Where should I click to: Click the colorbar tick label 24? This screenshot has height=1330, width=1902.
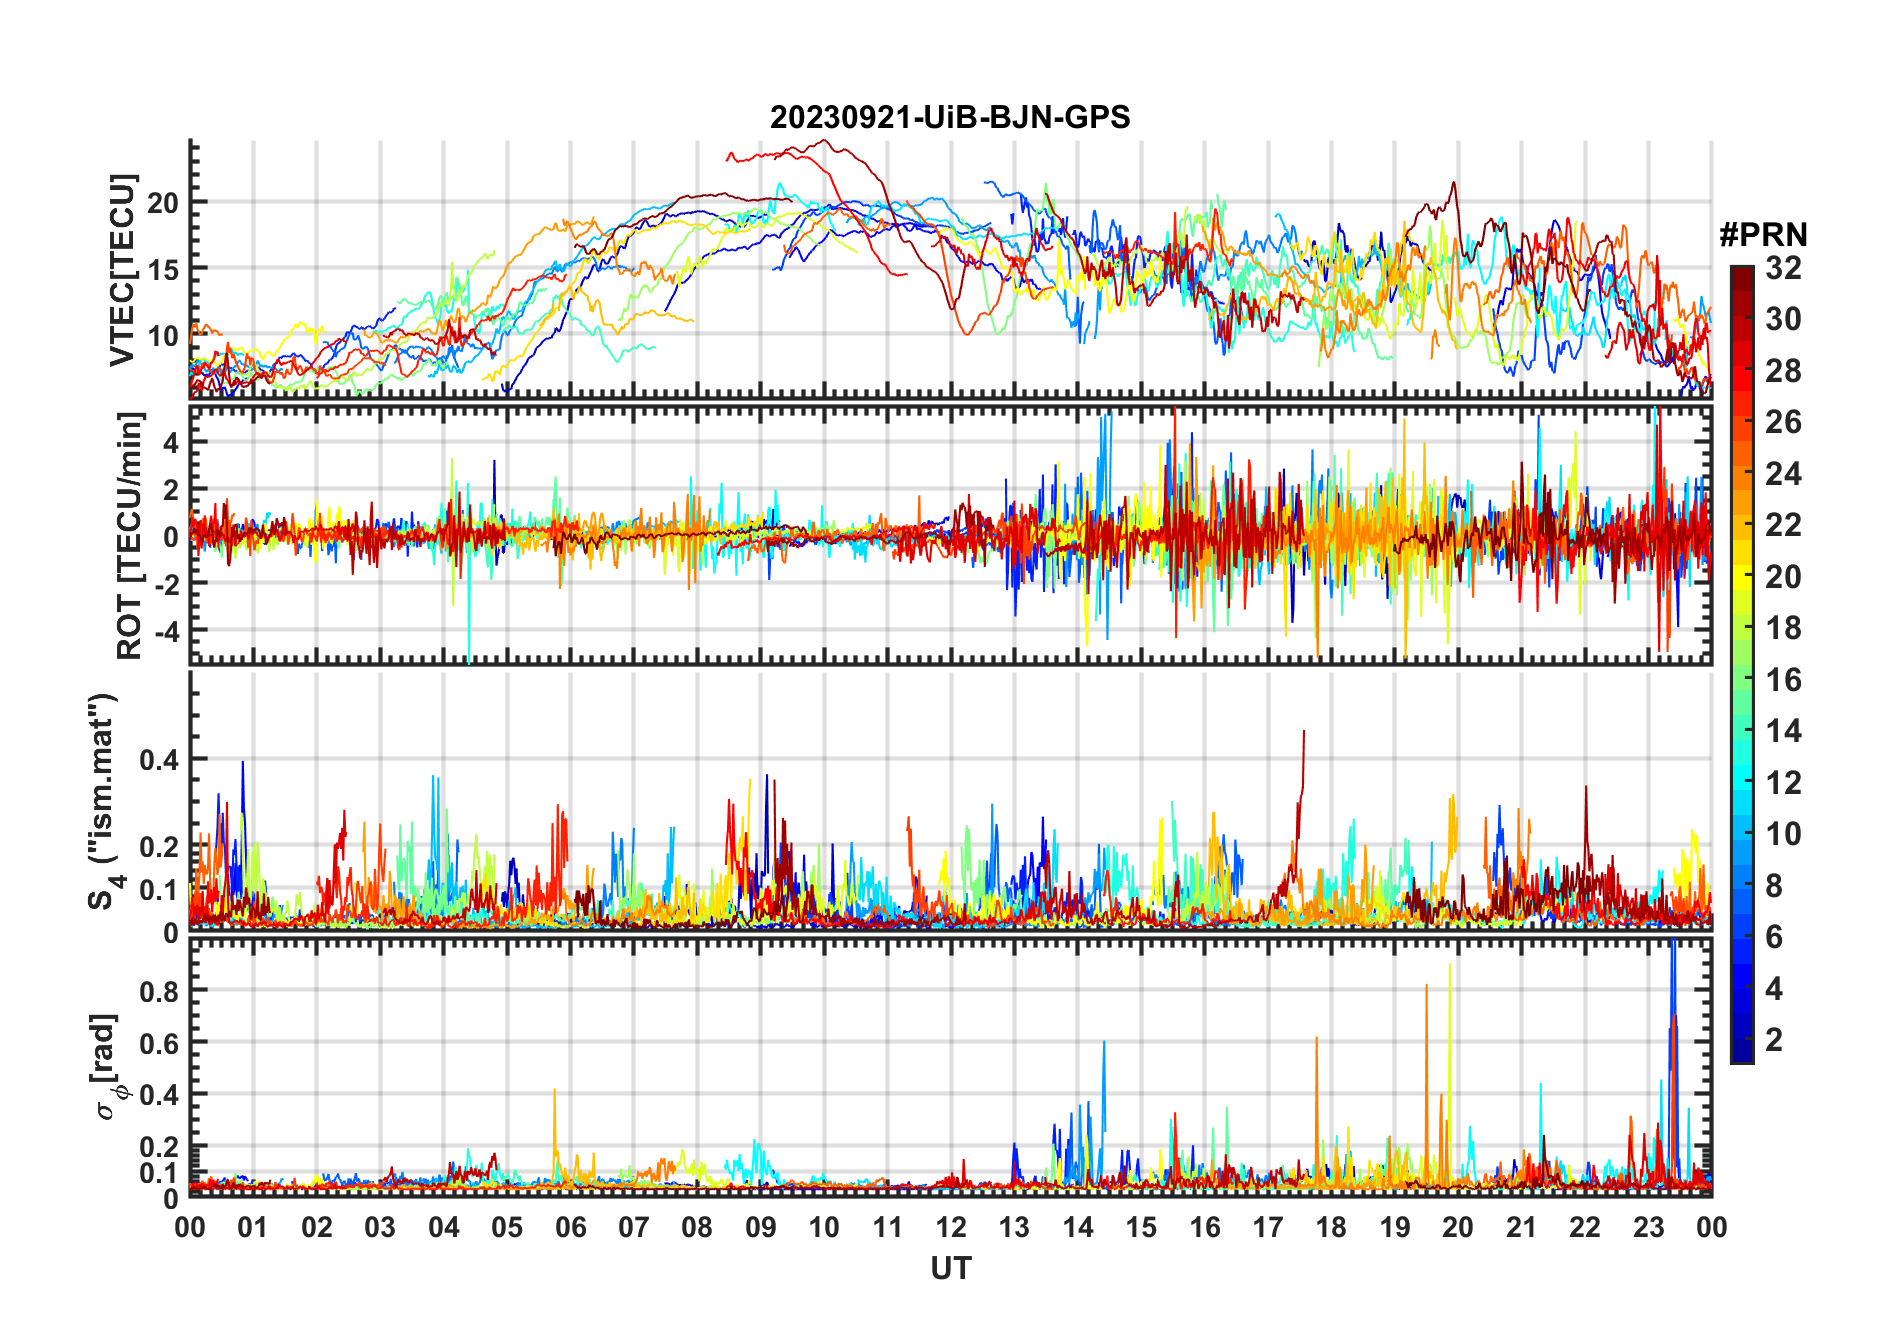tap(1783, 474)
